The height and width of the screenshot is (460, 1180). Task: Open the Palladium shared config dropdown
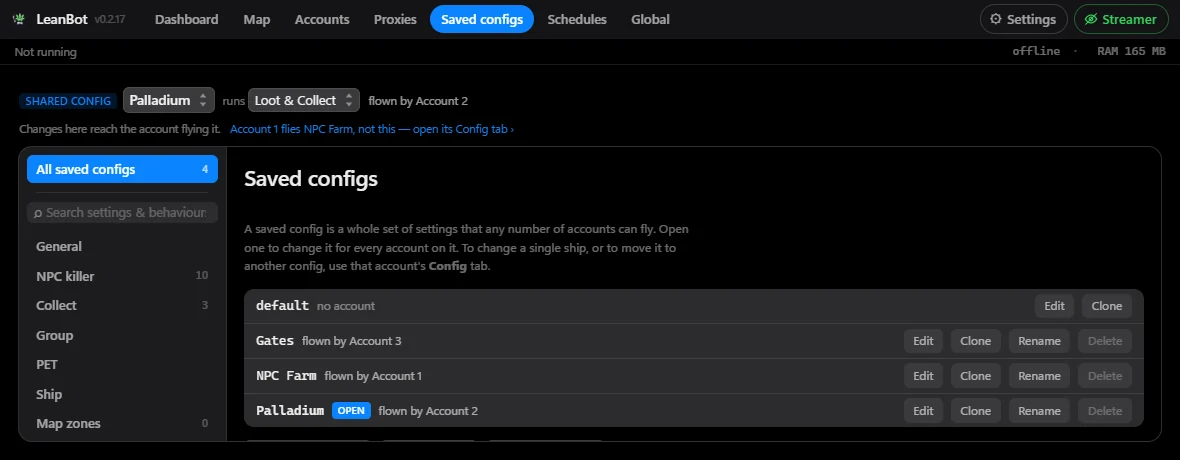tap(169, 100)
